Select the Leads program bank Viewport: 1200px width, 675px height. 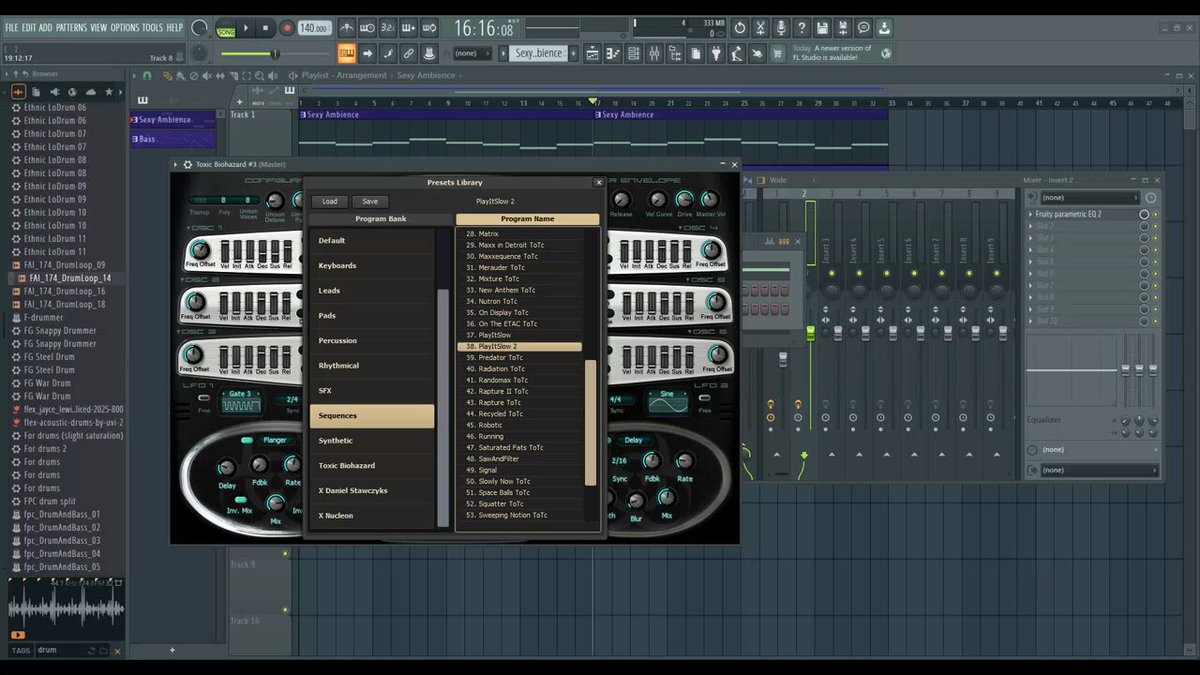tap(371, 291)
